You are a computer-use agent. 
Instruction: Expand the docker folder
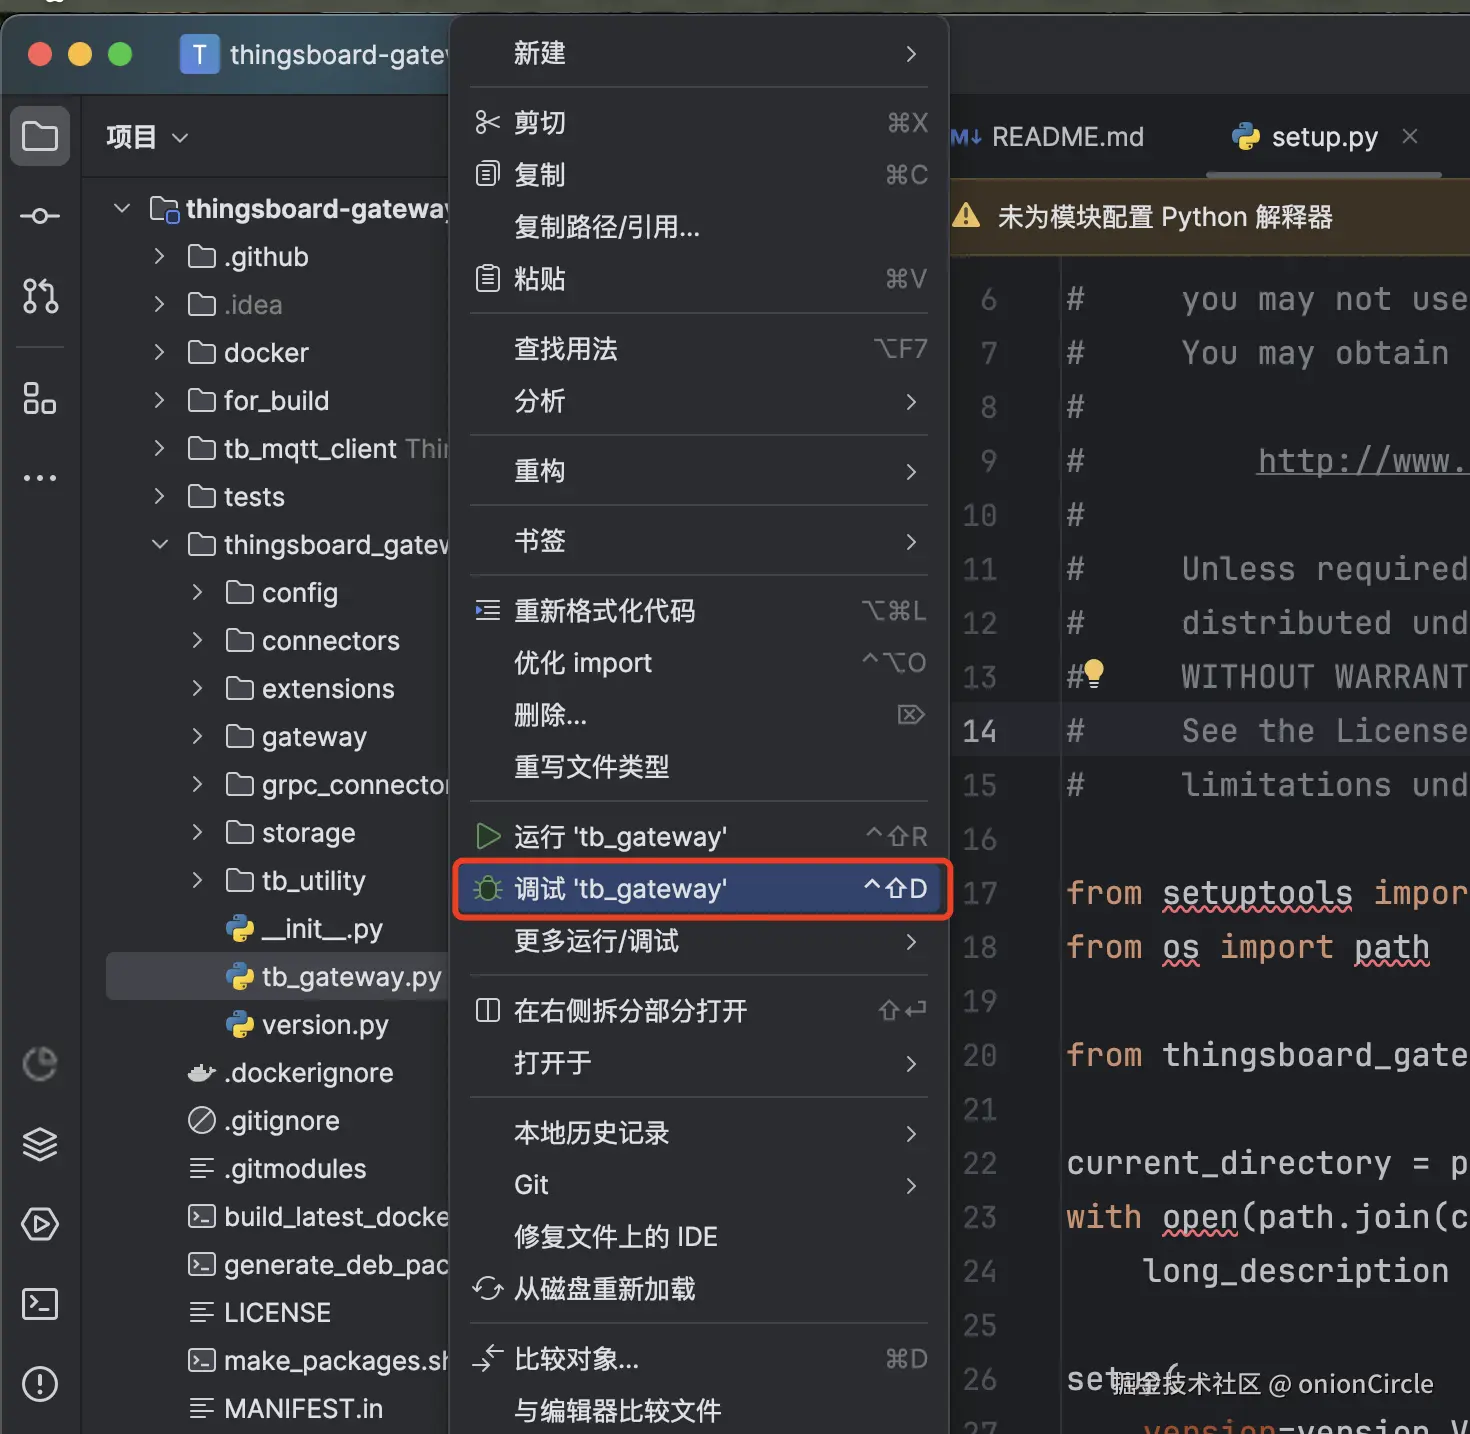159,352
